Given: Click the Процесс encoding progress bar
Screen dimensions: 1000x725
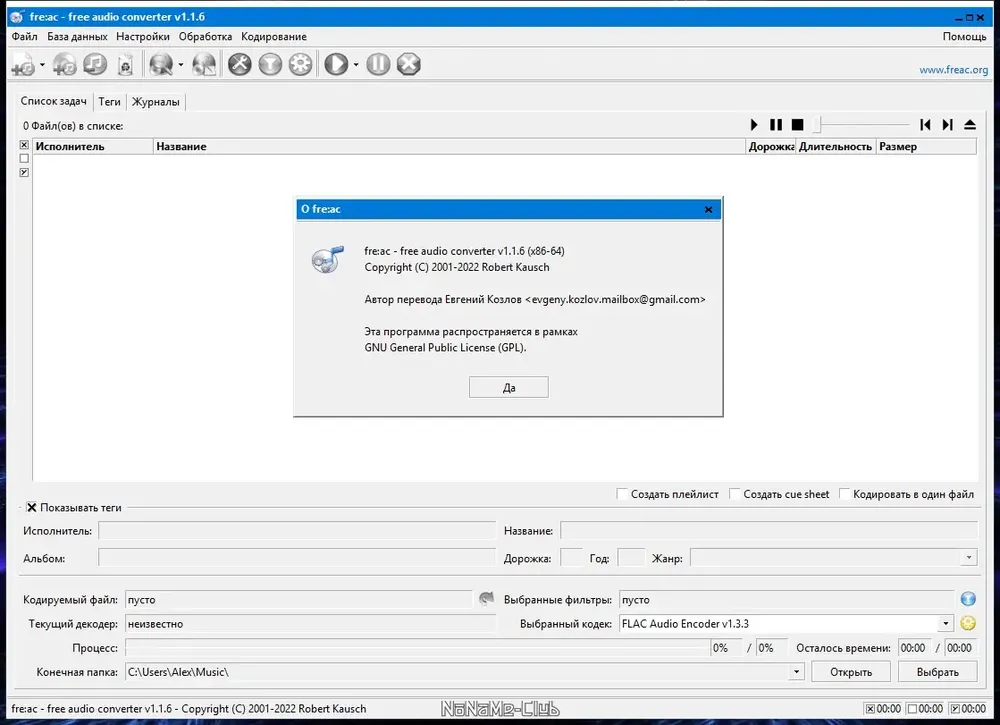Looking at the screenshot, I should click(418, 647).
